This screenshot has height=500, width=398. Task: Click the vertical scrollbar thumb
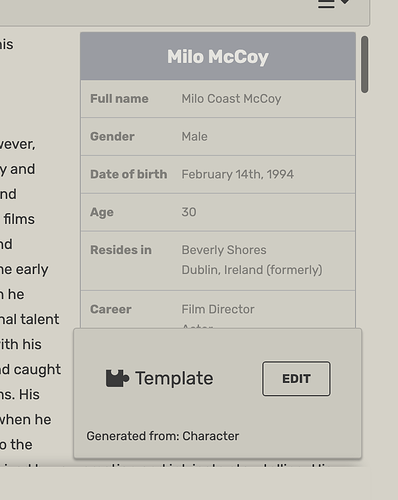(x=365, y=64)
